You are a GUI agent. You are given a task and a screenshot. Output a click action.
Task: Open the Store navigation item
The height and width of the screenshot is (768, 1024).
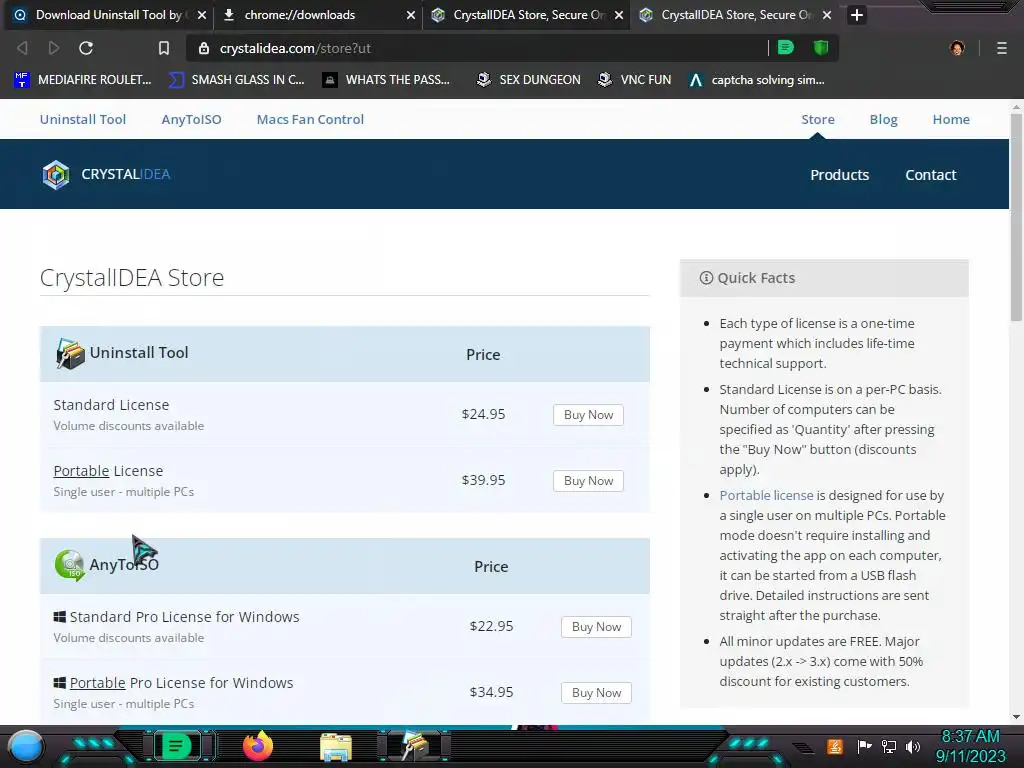coord(818,120)
